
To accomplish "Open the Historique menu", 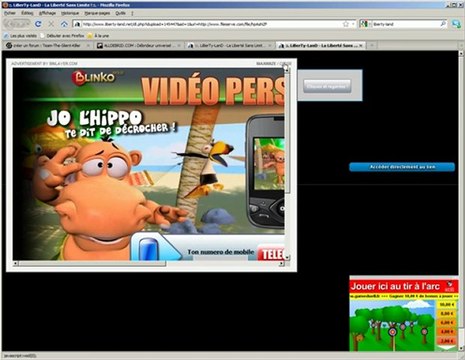I will pos(70,13).
